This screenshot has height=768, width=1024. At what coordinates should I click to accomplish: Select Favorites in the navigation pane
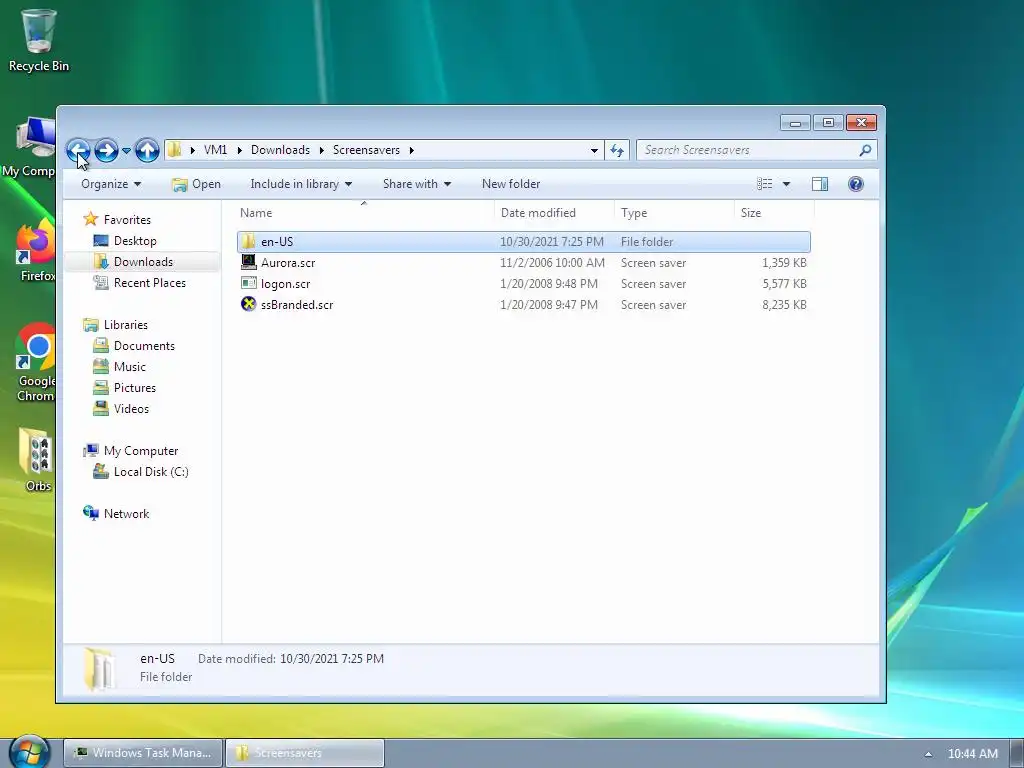(x=127, y=220)
